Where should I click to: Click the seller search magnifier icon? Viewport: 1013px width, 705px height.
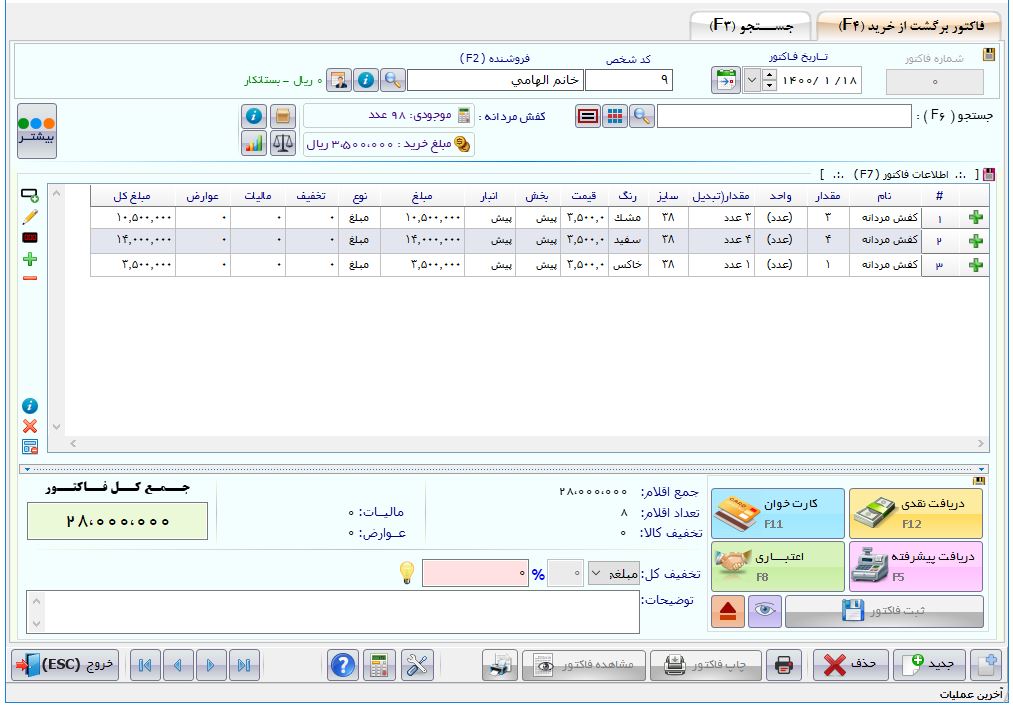click(394, 80)
